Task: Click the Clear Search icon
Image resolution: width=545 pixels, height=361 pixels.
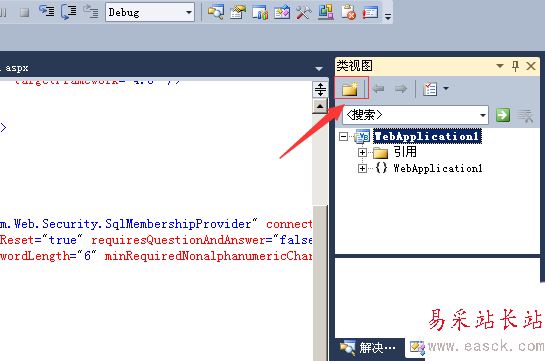Action: tap(525, 115)
